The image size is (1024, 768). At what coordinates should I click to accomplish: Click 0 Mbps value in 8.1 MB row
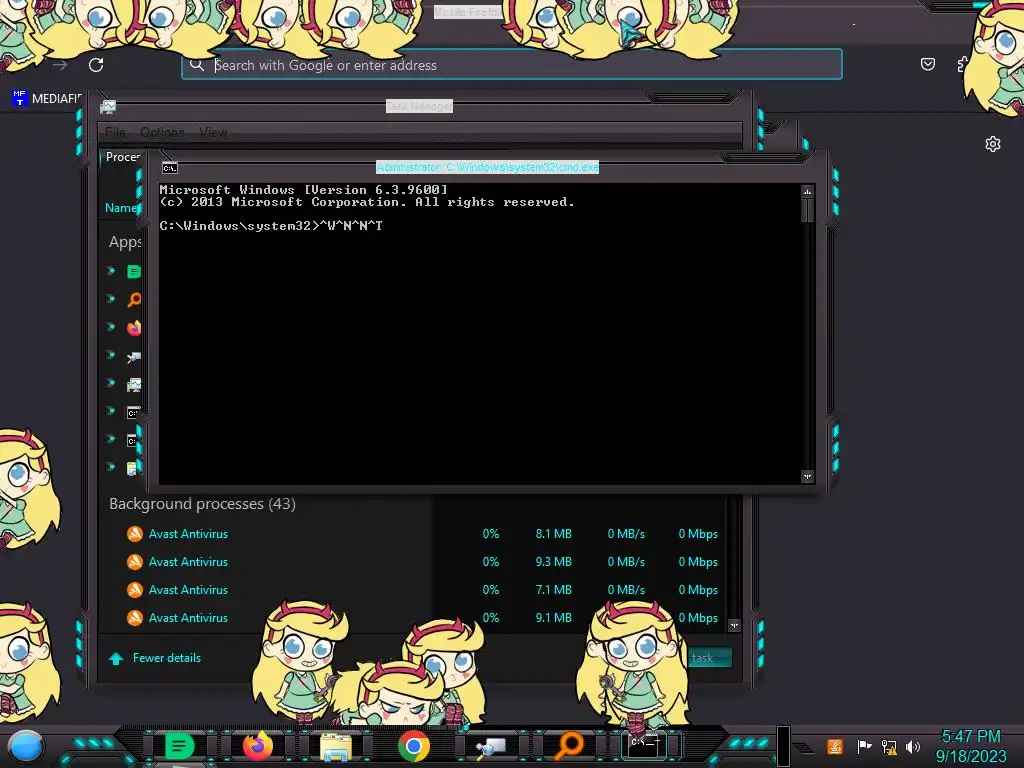click(697, 534)
